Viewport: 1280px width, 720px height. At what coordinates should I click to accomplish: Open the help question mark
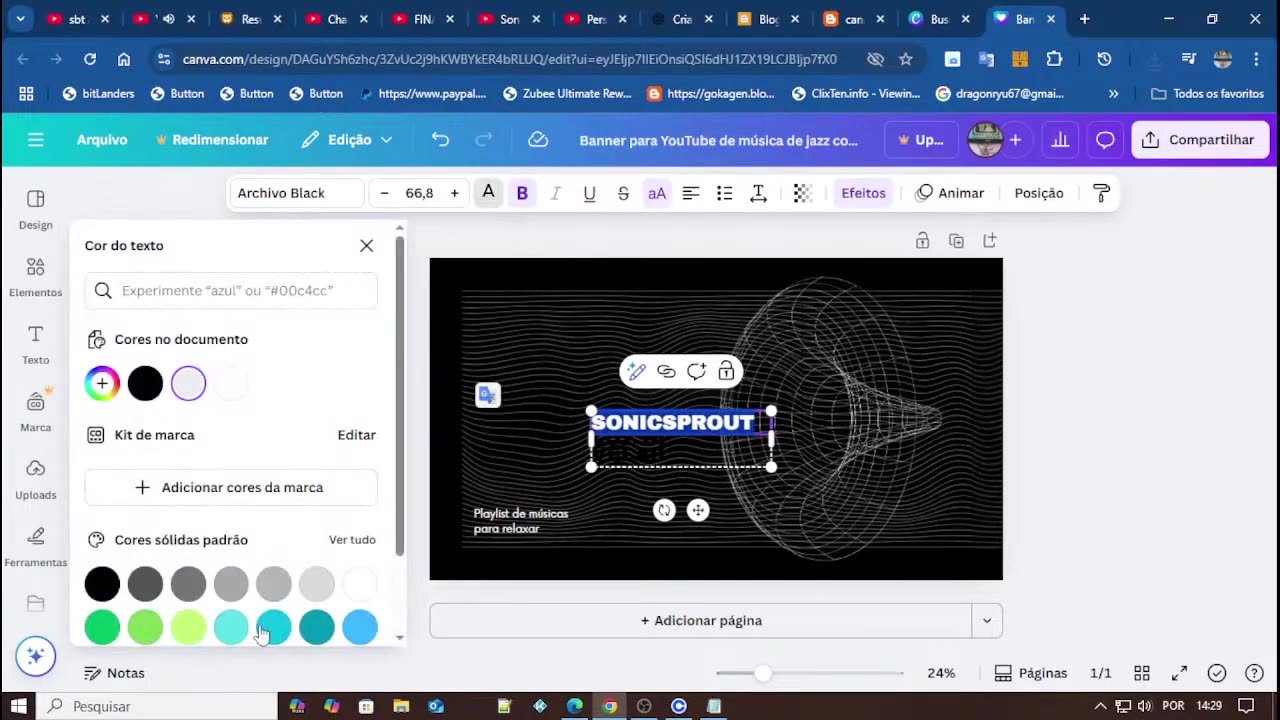tap(1254, 673)
